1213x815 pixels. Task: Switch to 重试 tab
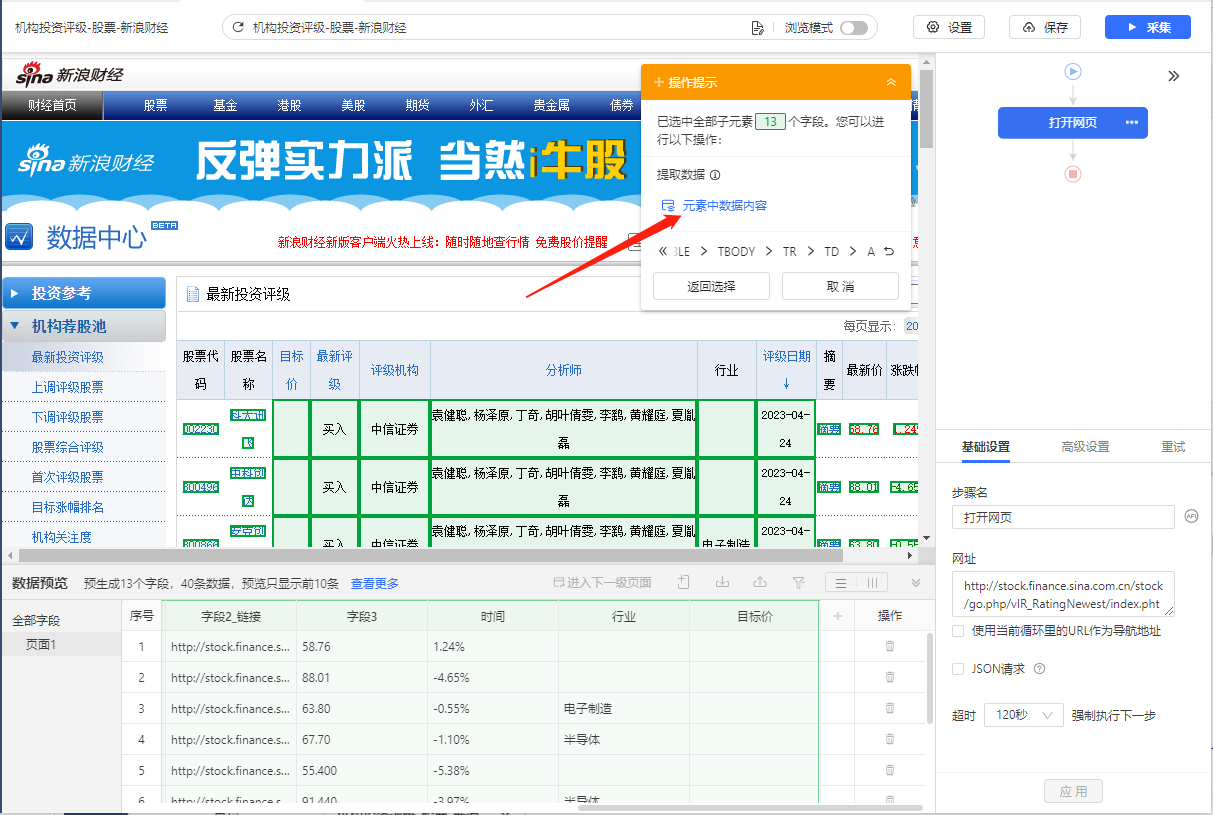(x=1173, y=447)
